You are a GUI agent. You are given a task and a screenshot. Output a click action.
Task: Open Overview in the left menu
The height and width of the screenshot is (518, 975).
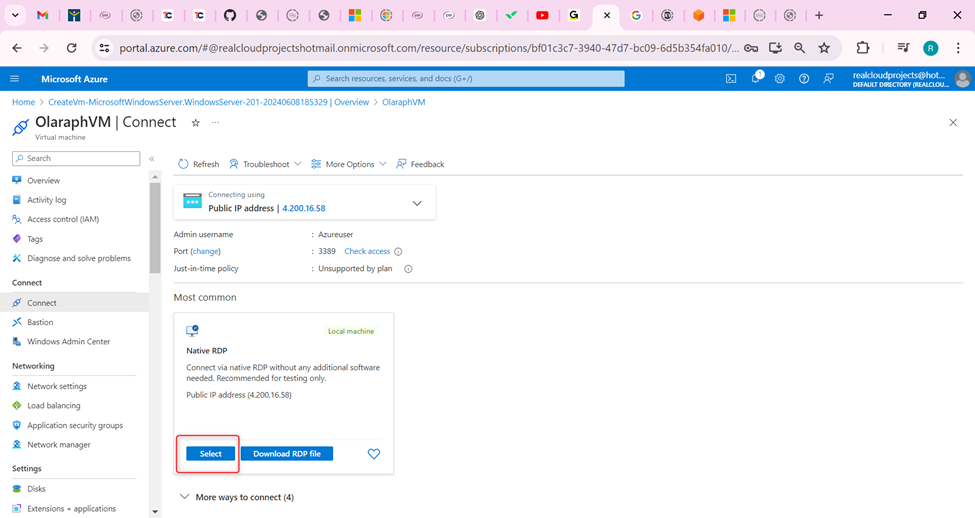point(44,181)
